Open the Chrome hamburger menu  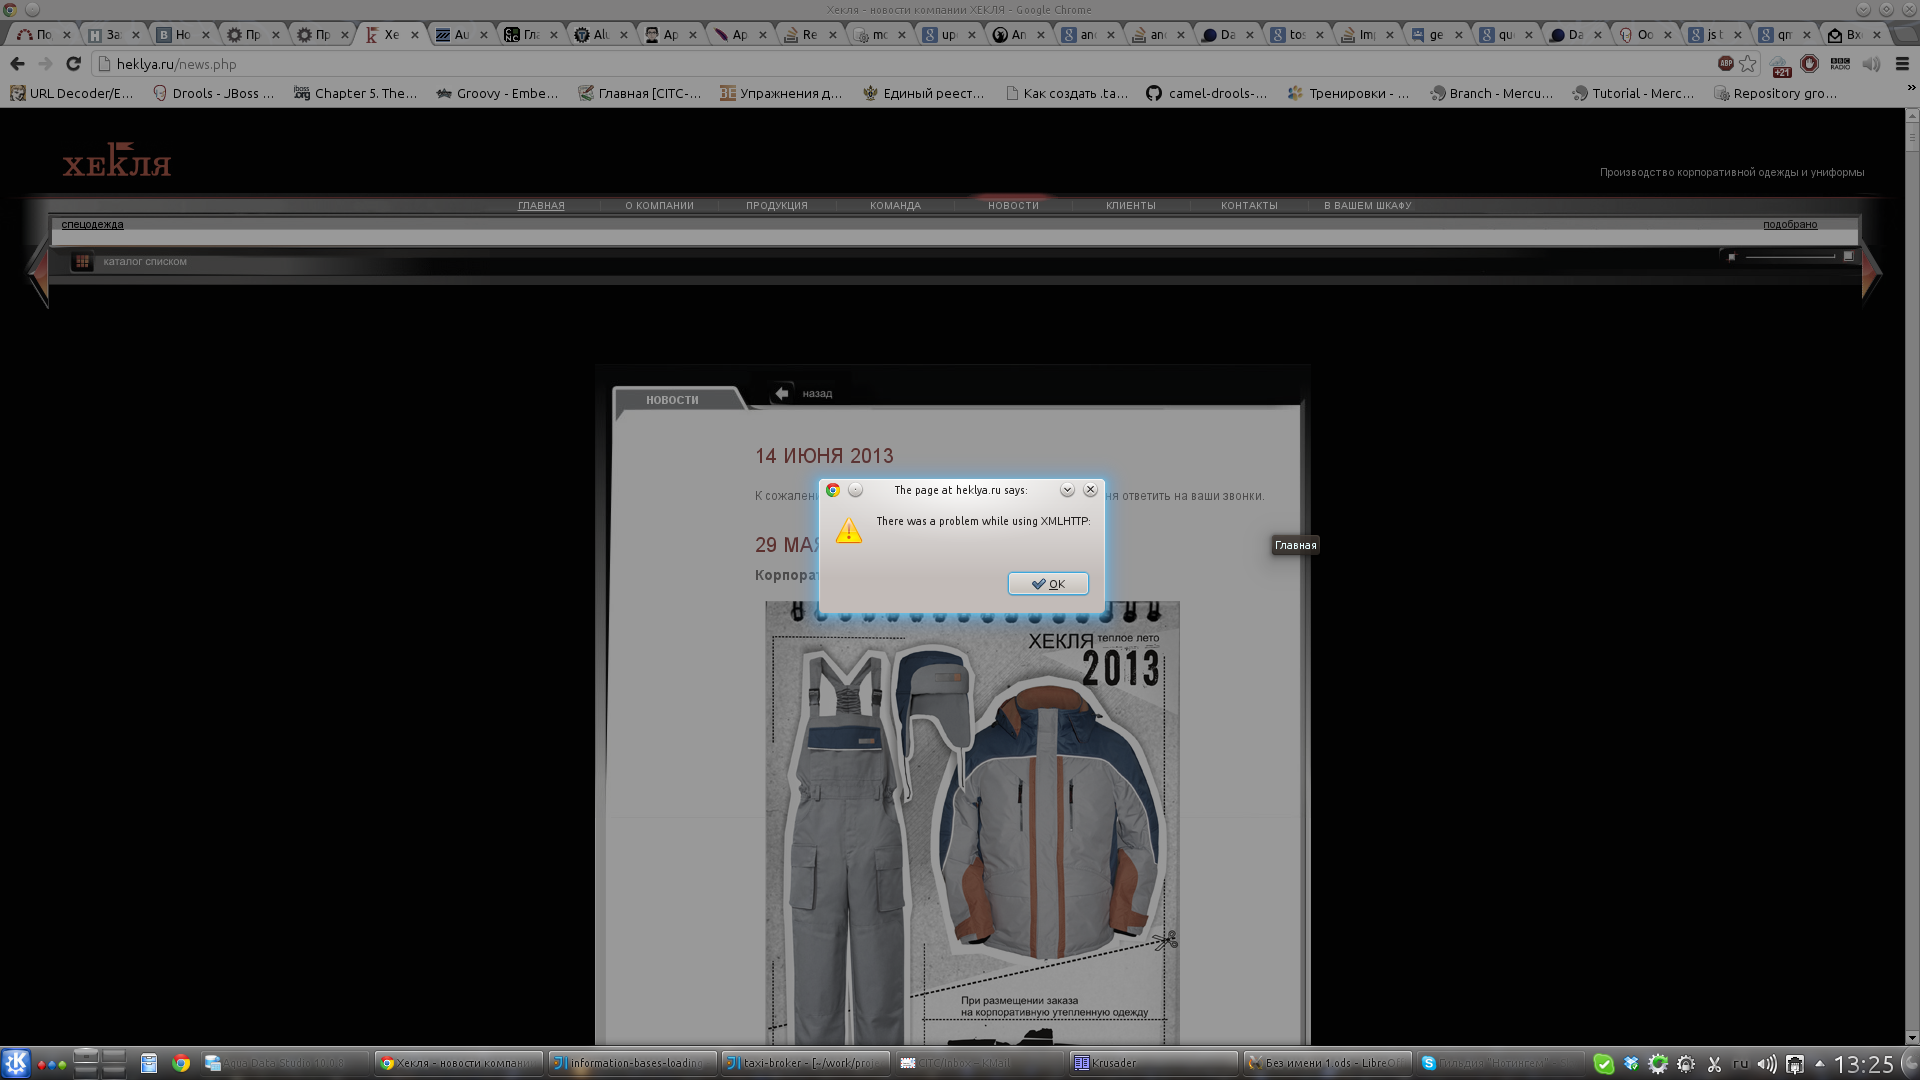click(x=1902, y=64)
